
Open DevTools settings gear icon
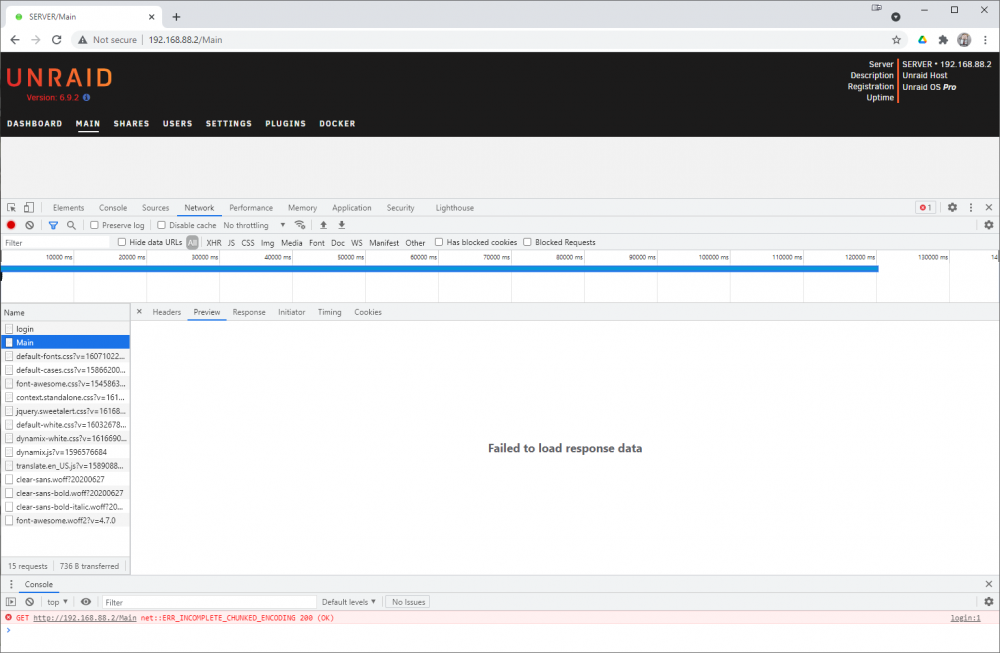952,207
